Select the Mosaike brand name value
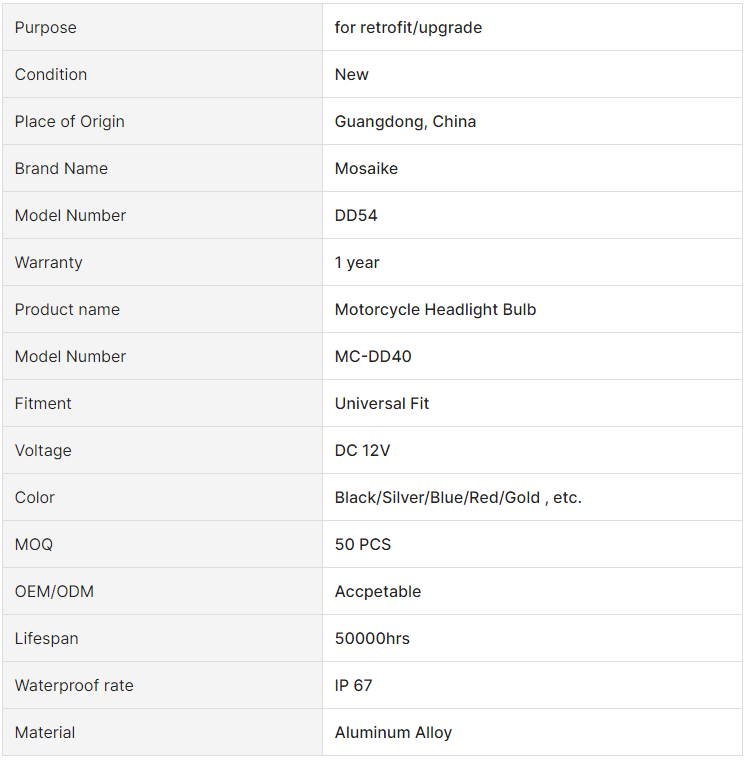748x760 pixels. [366, 168]
